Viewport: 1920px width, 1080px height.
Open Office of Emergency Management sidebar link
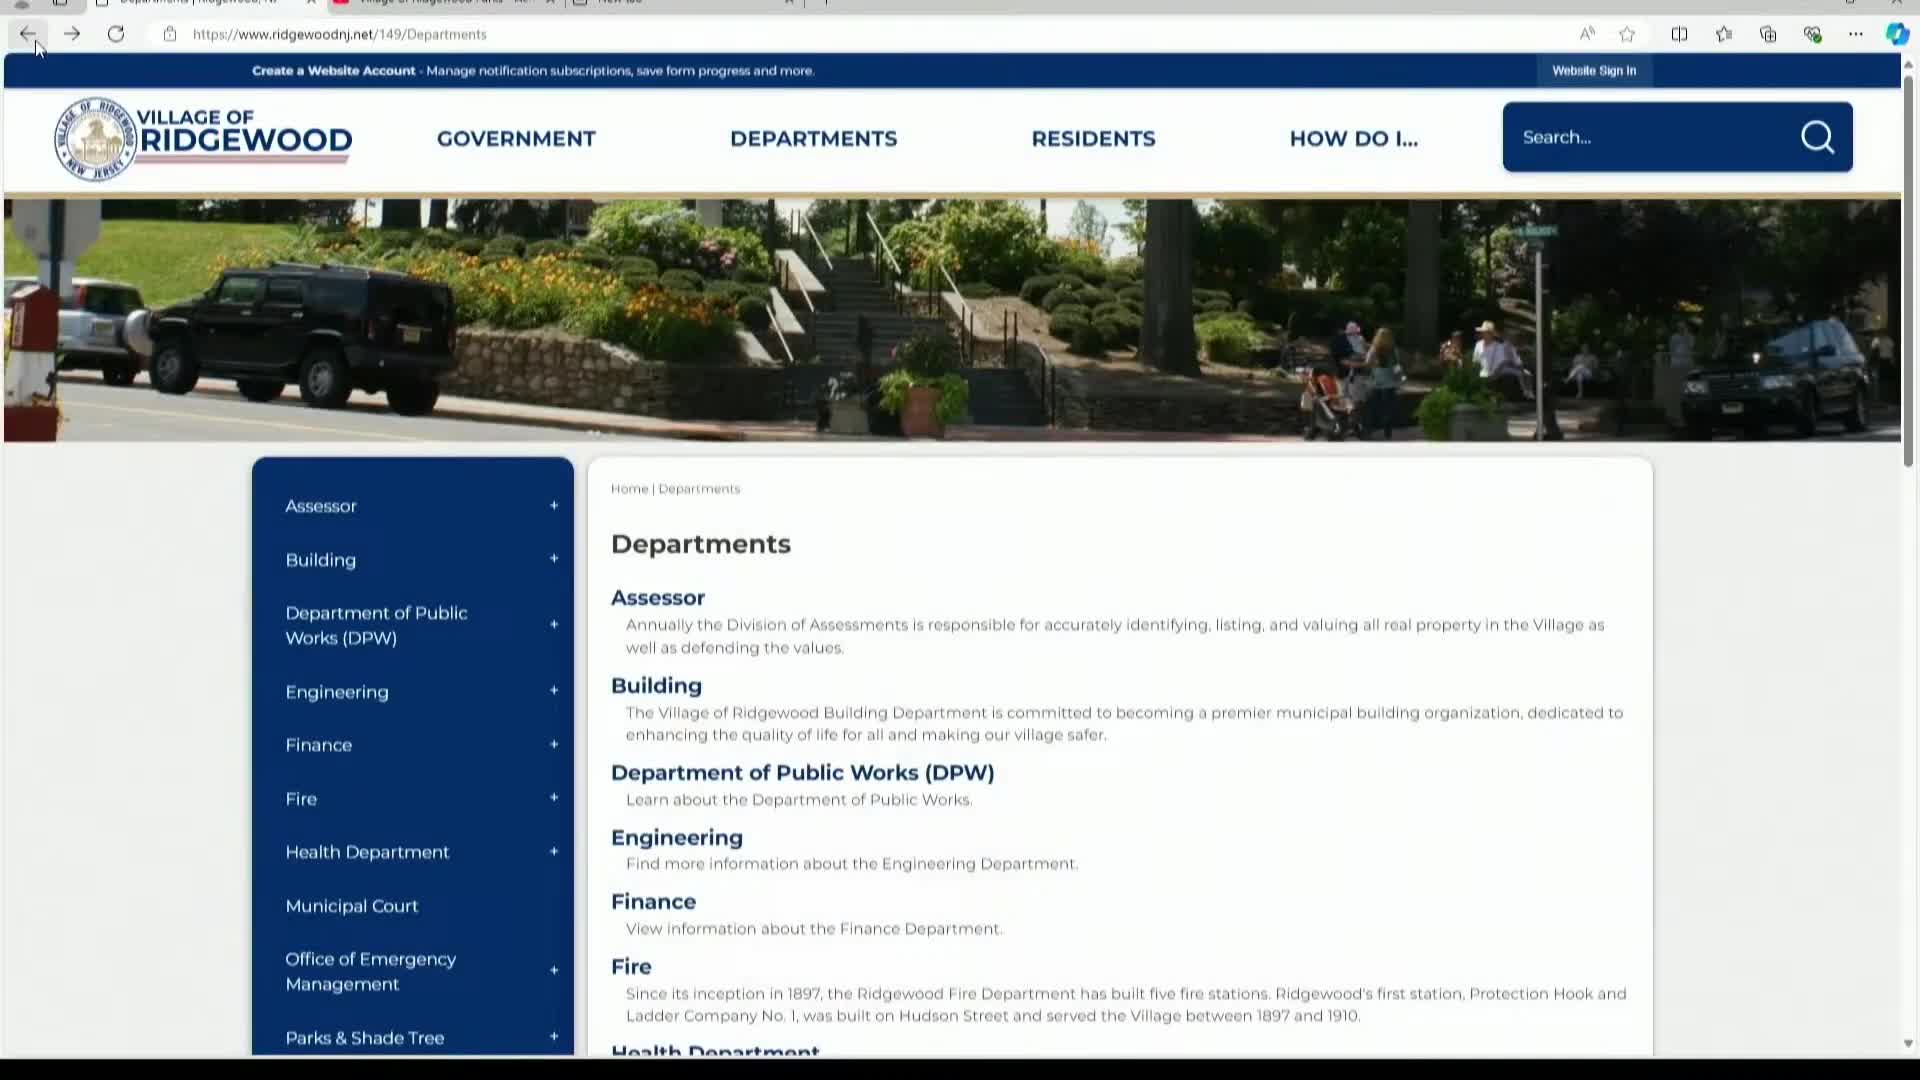370,971
